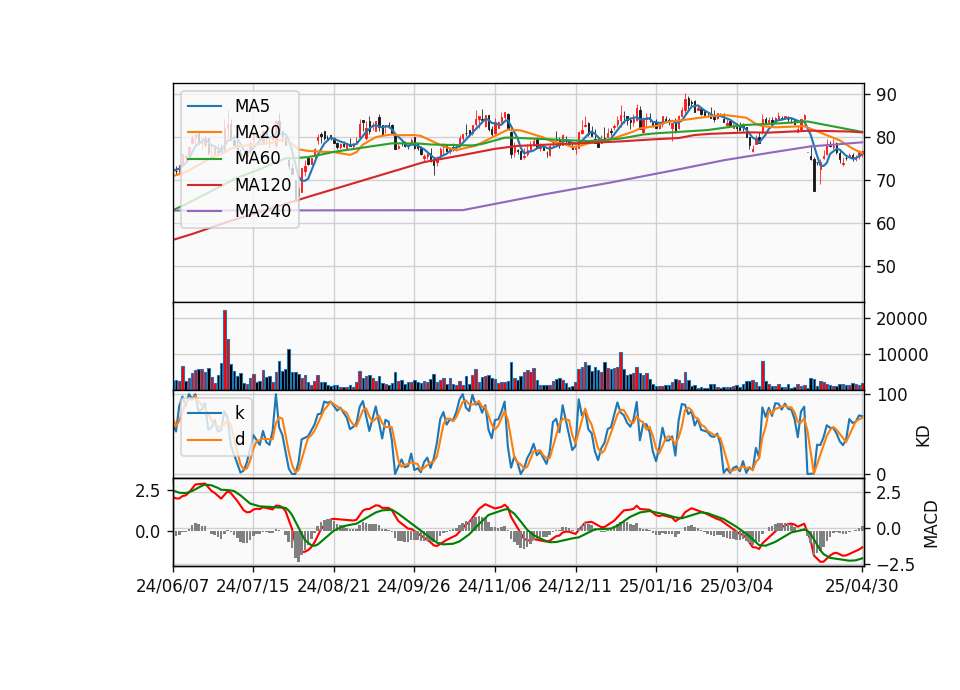Click the 90 price axis tick
This screenshot has height=690, width=960.
(886, 96)
